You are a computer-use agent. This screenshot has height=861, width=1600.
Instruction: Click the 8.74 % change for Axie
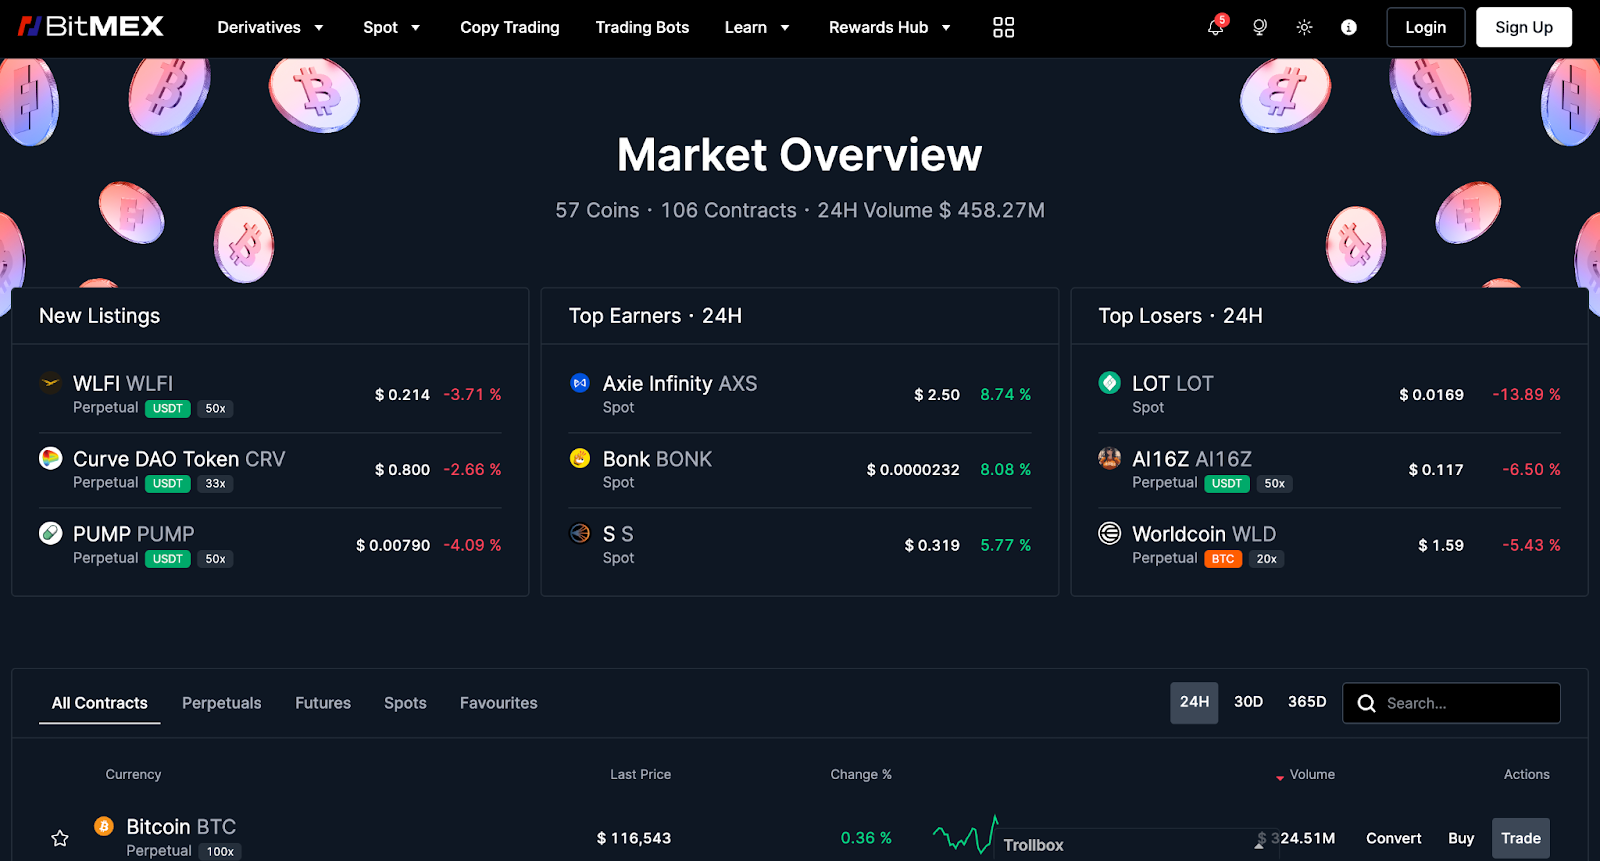1005,394
